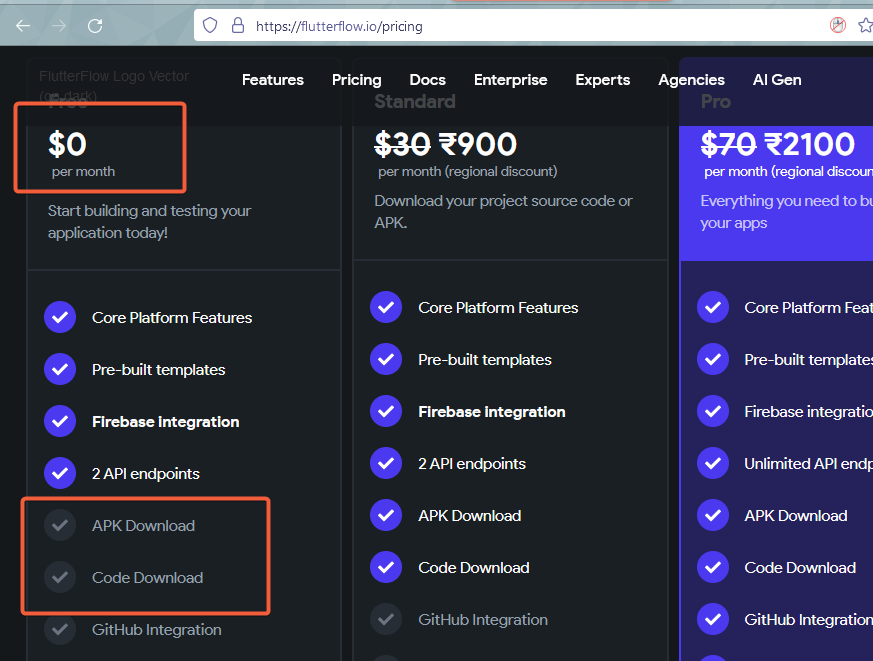
Task: Open the Enterprise page link
Action: (511, 80)
